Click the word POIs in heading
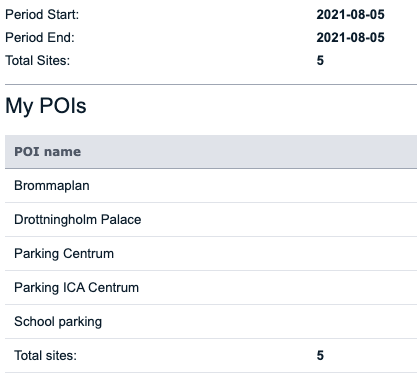This screenshot has width=417, height=379. [x=63, y=105]
